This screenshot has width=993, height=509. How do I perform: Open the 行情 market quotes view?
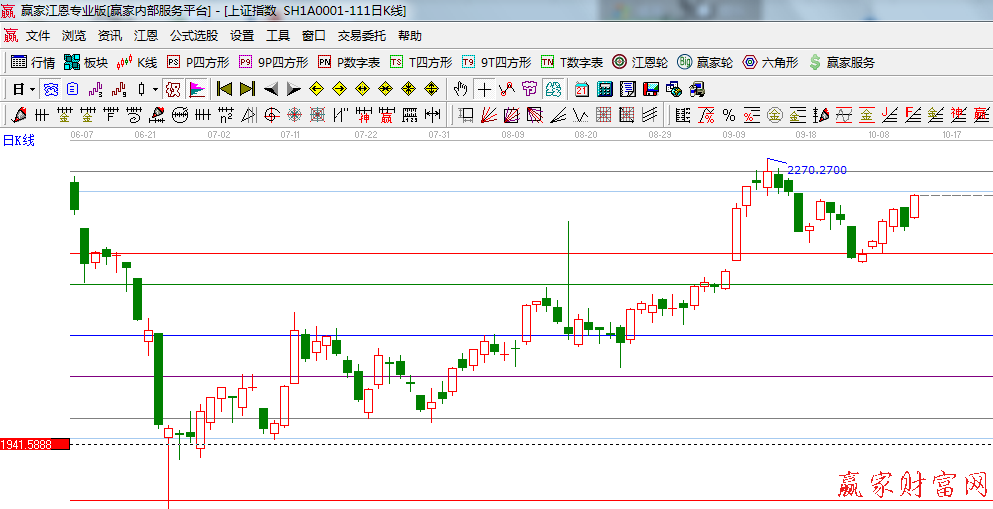33,62
